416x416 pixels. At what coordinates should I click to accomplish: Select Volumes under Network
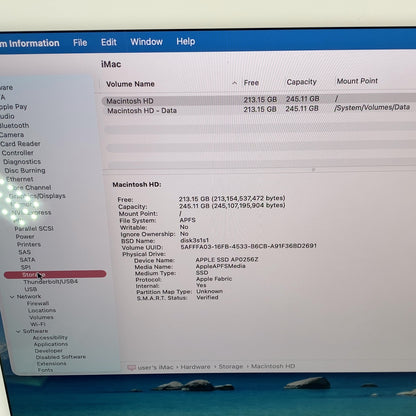(x=41, y=317)
